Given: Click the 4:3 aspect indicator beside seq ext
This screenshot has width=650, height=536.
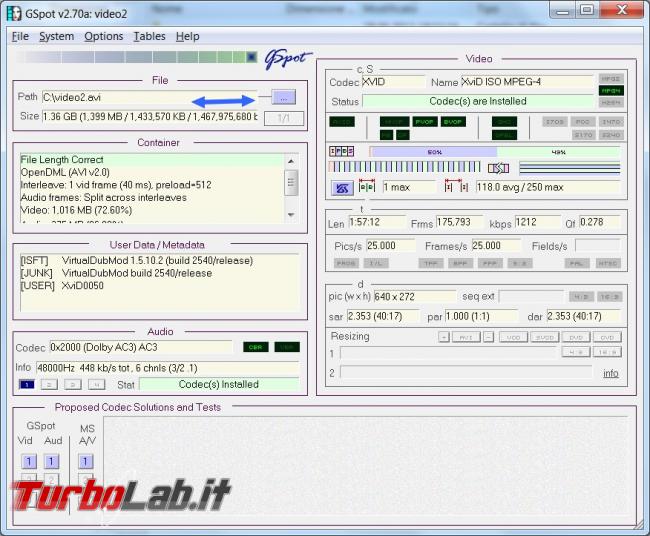Looking at the screenshot, I should 582,297.
